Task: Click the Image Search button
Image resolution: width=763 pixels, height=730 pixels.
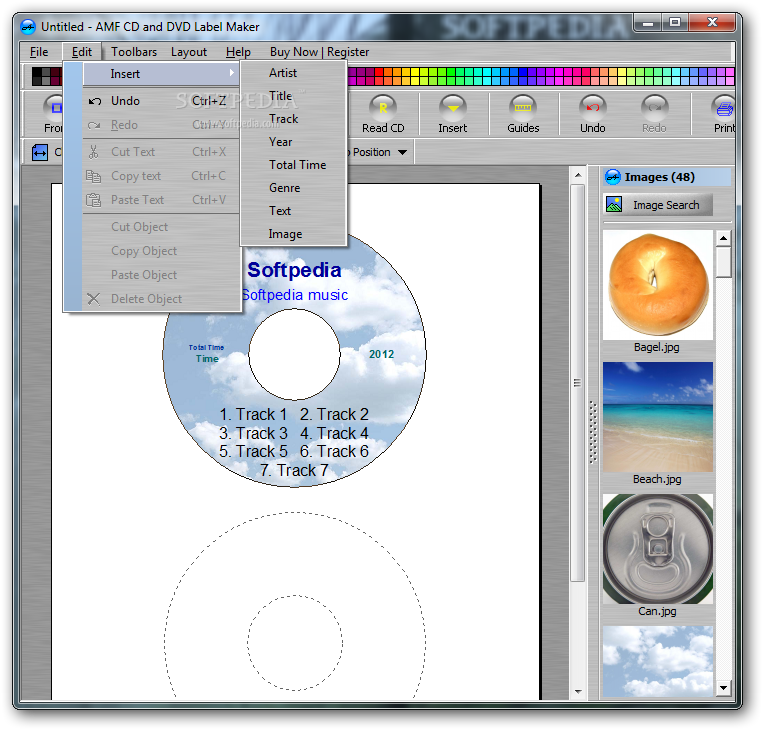Action: coord(658,205)
